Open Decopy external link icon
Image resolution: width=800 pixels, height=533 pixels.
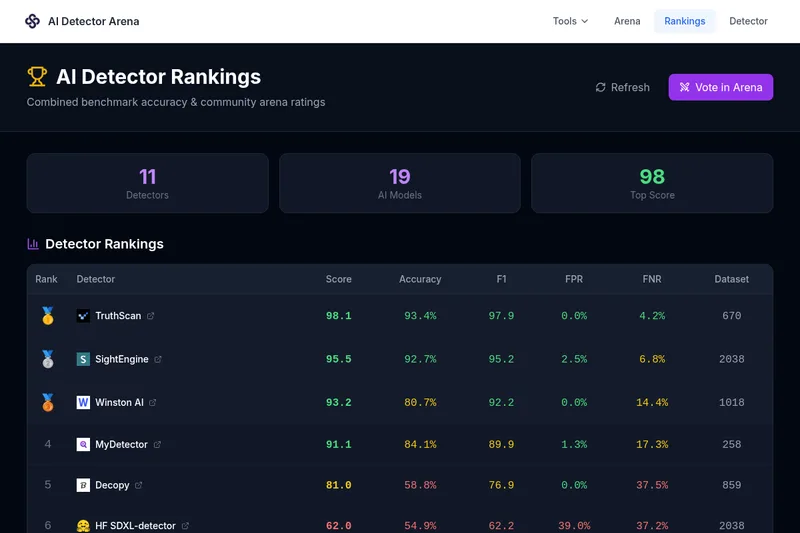138,485
